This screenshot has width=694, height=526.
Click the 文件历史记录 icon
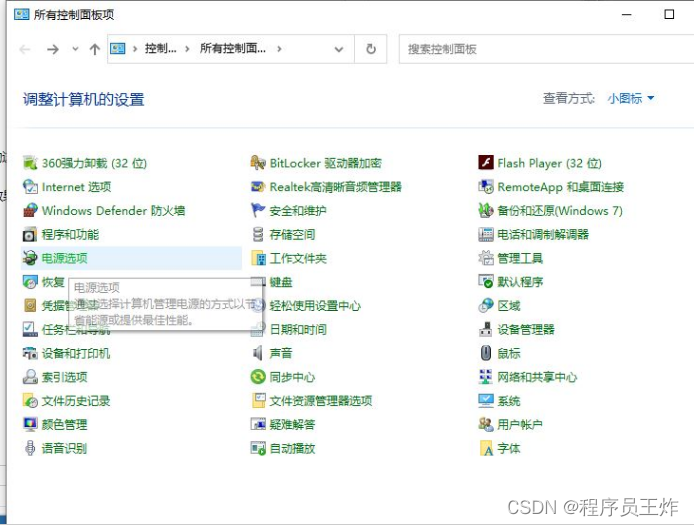pyautogui.click(x=30, y=401)
